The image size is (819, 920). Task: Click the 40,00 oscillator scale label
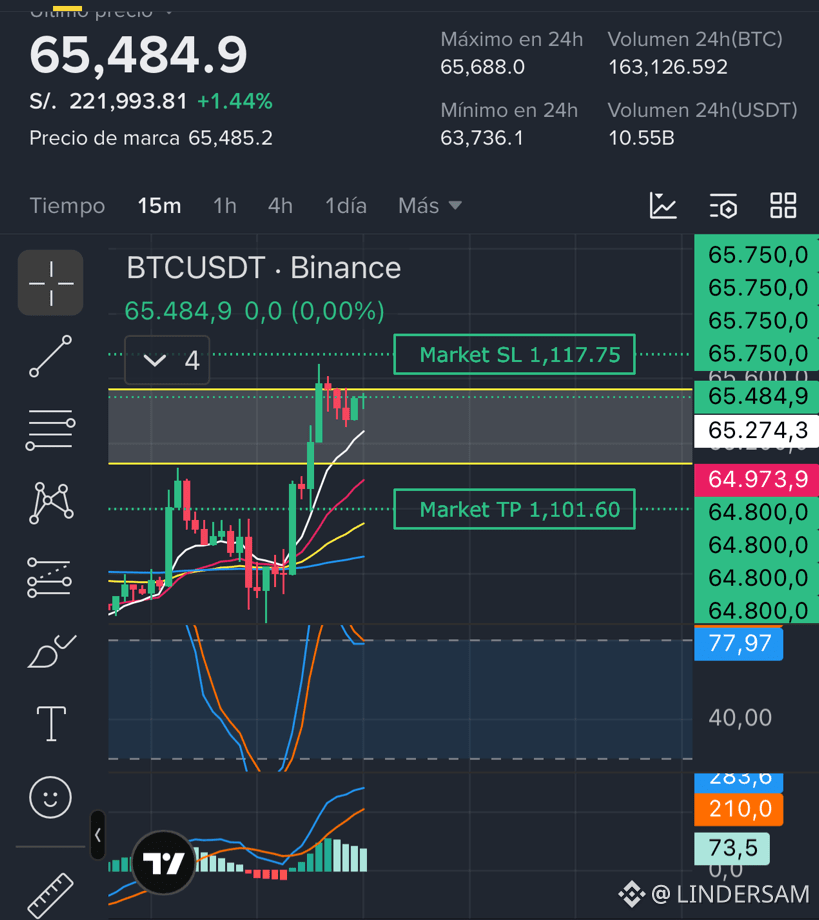point(740,718)
